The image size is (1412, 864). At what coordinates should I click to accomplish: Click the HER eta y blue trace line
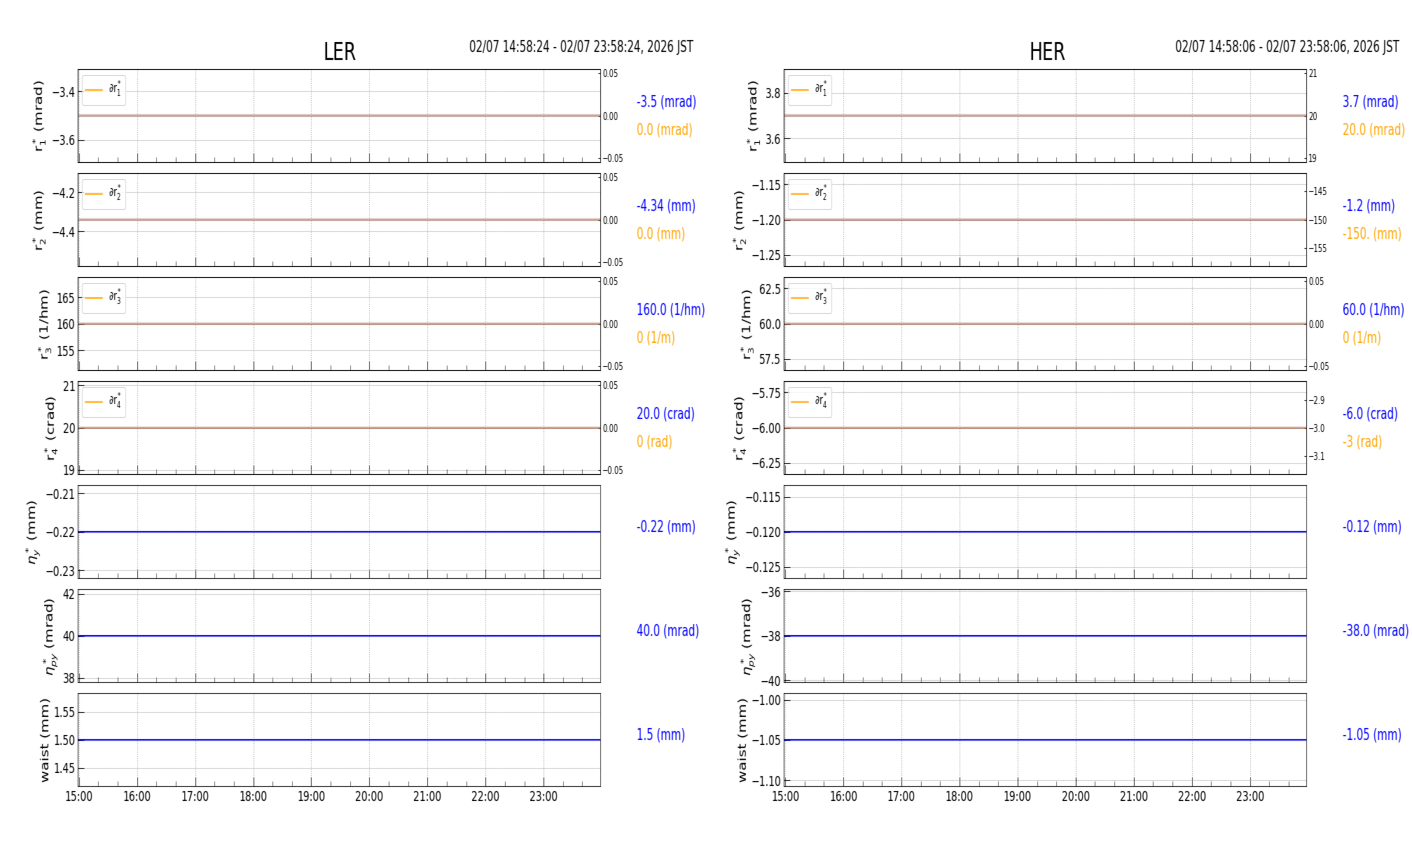pyautogui.click(x=1045, y=532)
